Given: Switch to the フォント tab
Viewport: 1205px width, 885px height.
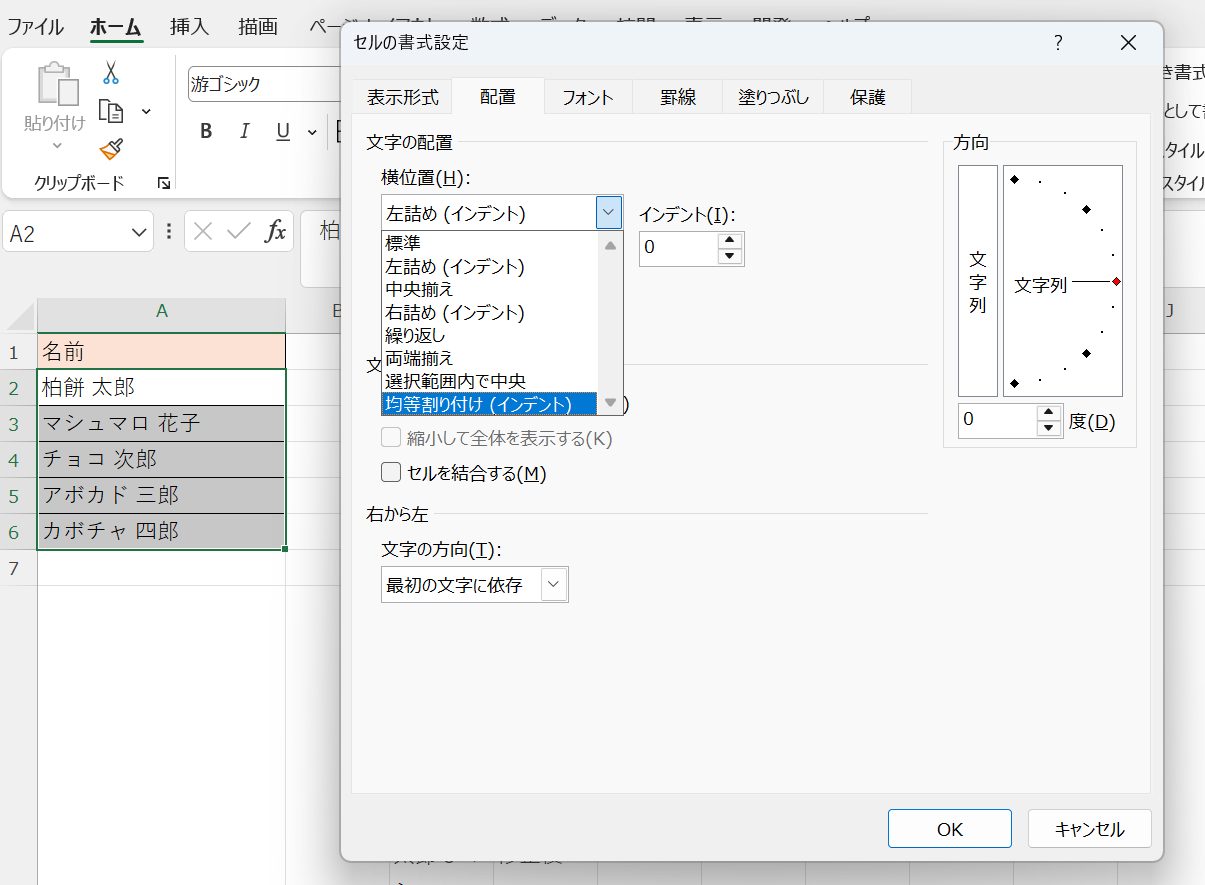Looking at the screenshot, I should point(587,98).
